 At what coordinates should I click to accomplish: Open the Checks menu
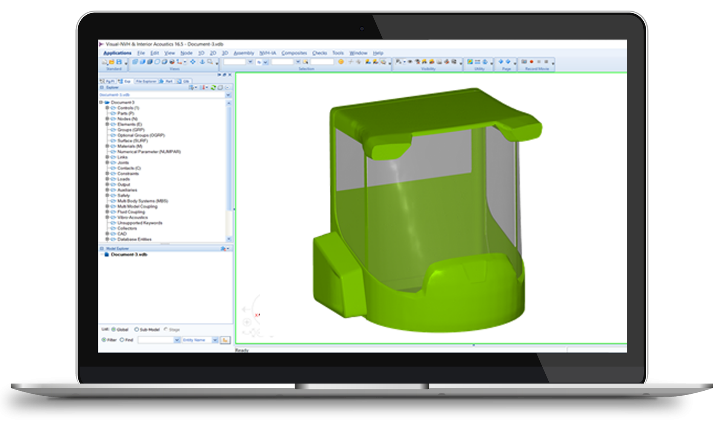[x=320, y=53]
